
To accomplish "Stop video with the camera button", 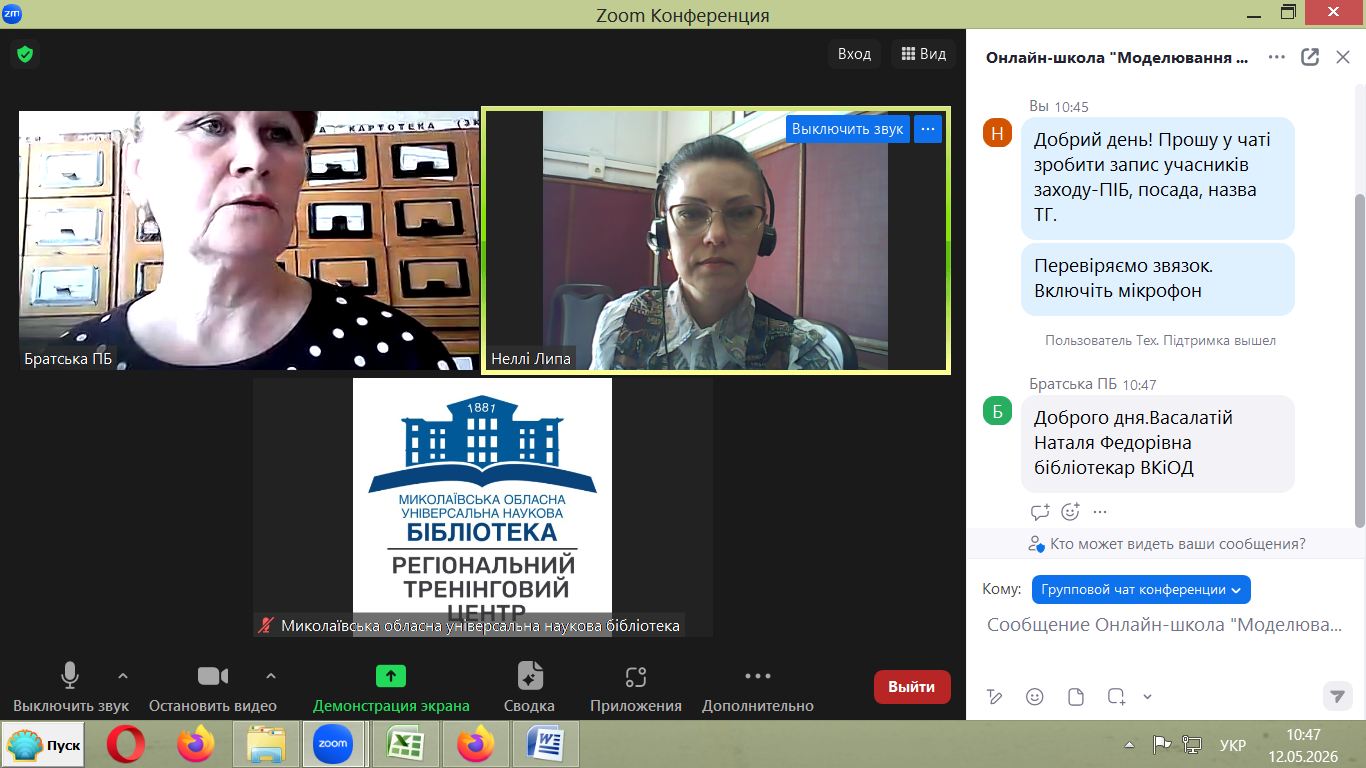I will click(x=213, y=687).
